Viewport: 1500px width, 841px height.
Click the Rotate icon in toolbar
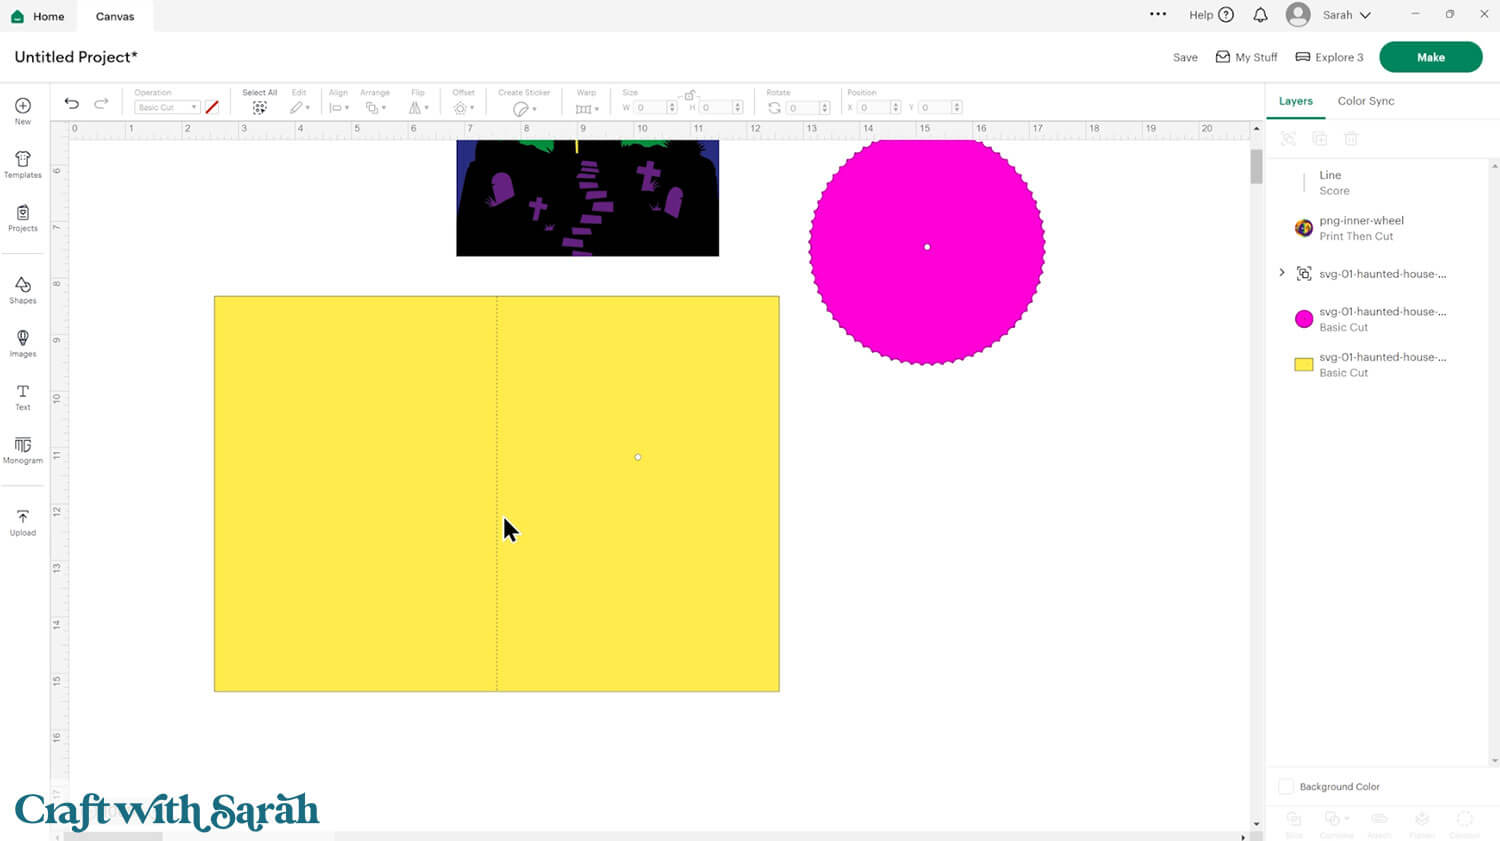[774, 107]
